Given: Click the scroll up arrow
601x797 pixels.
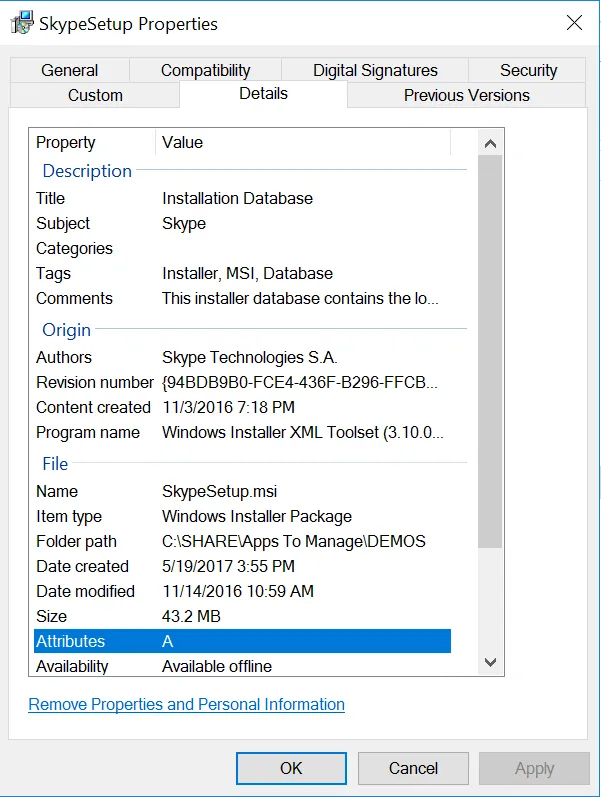Looking at the screenshot, I should click(490, 143).
